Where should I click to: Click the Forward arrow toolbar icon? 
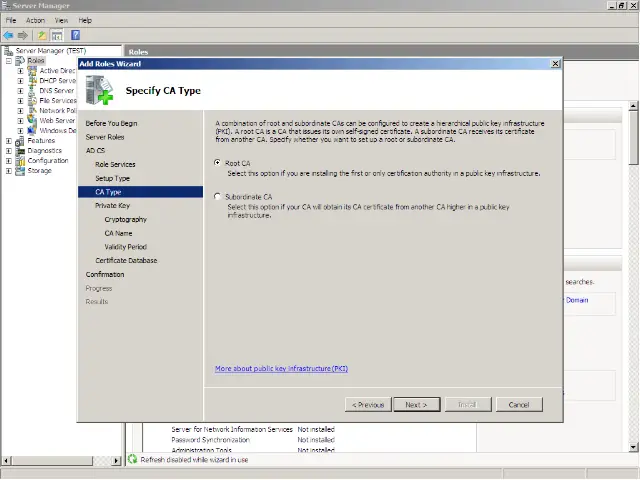[x=23, y=35]
